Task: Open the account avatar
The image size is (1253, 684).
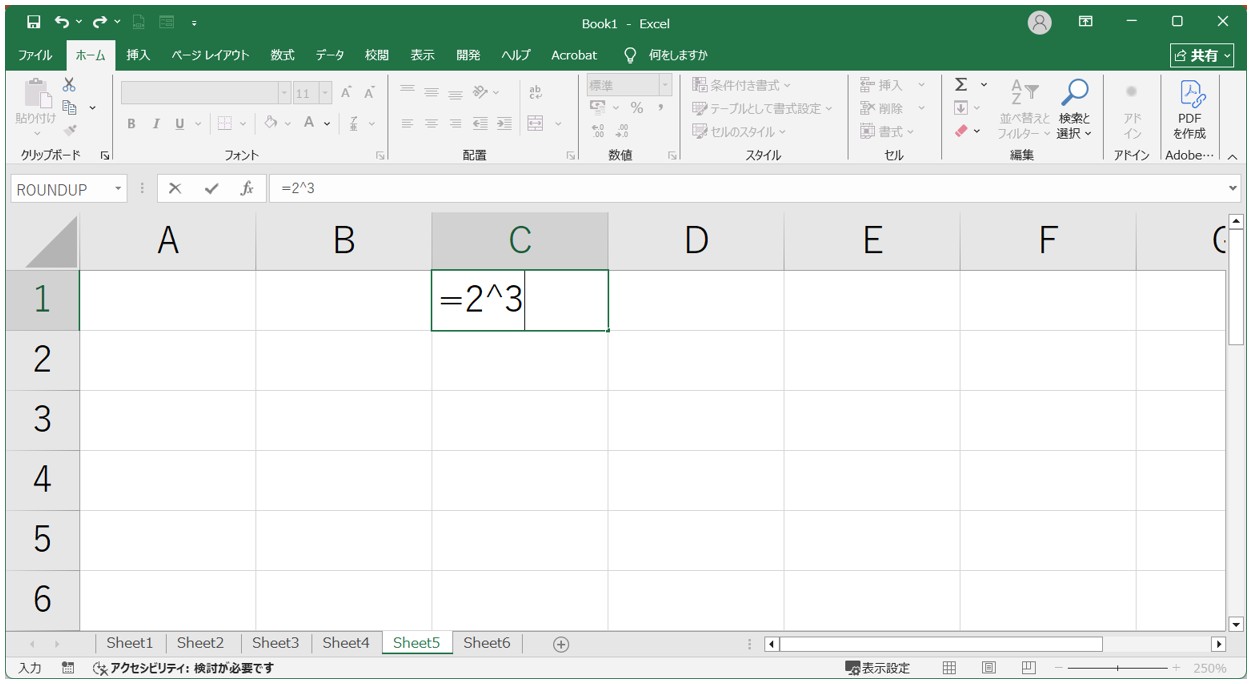Action: pos(1040,22)
